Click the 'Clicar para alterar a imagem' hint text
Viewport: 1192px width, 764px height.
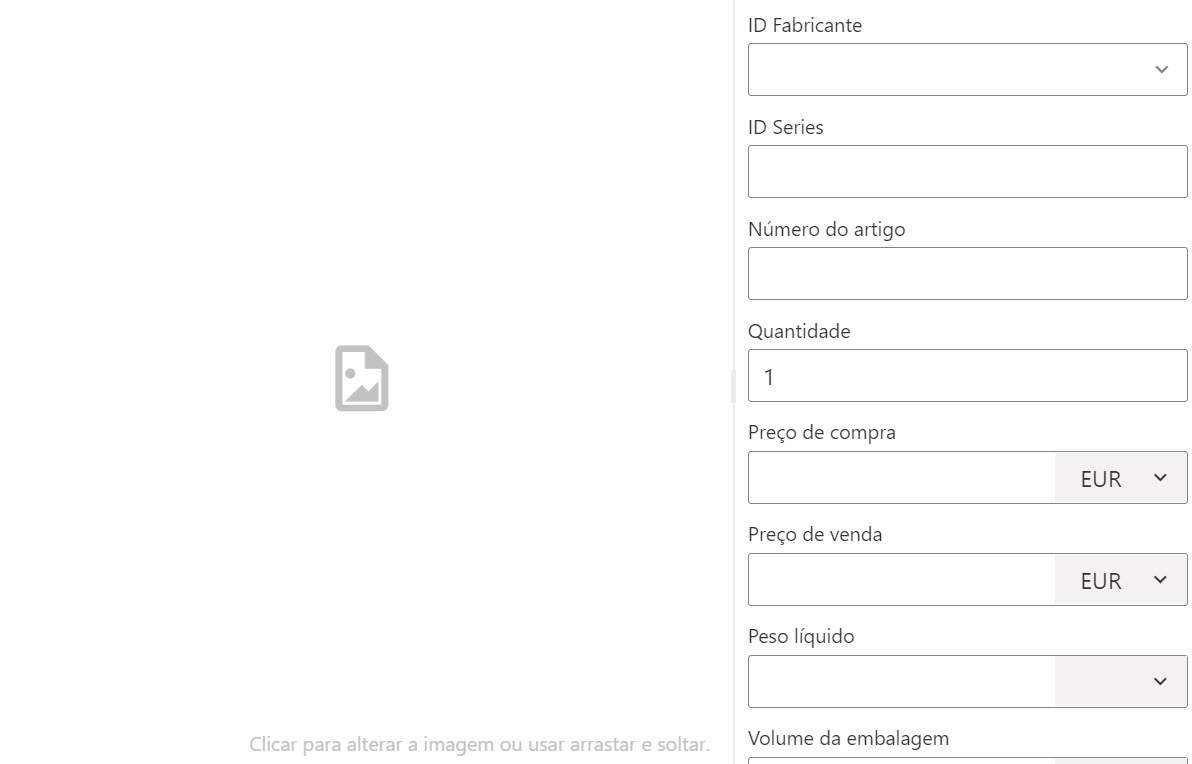click(x=479, y=743)
